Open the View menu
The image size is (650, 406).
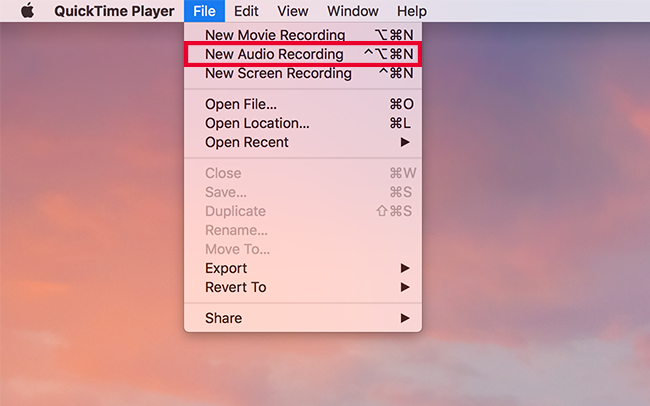pos(293,11)
